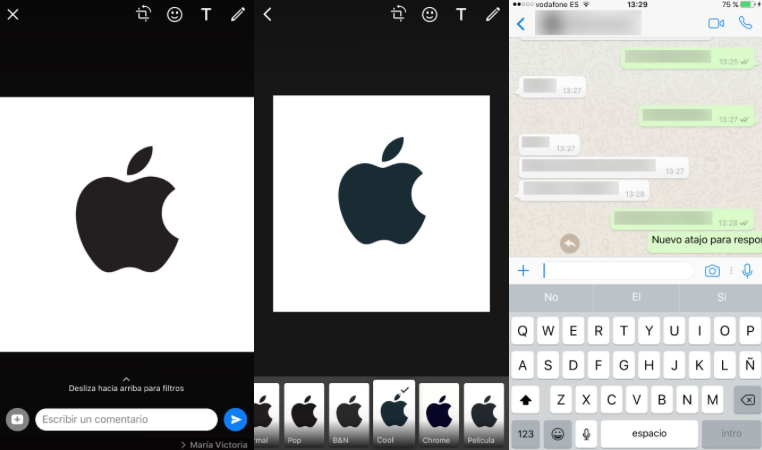
Task: Open emoji picker in middle filter screen
Action: click(x=430, y=15)
